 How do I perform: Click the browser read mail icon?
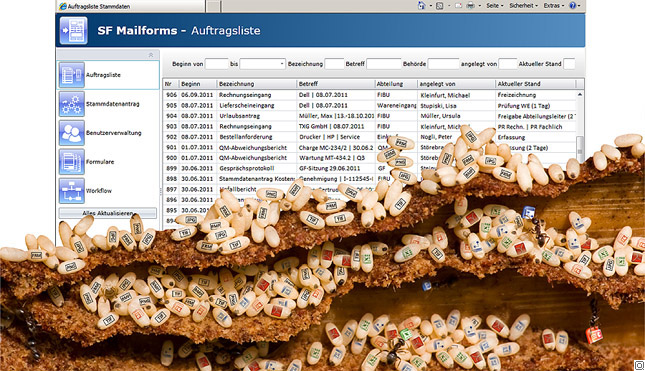coord(458,6)
